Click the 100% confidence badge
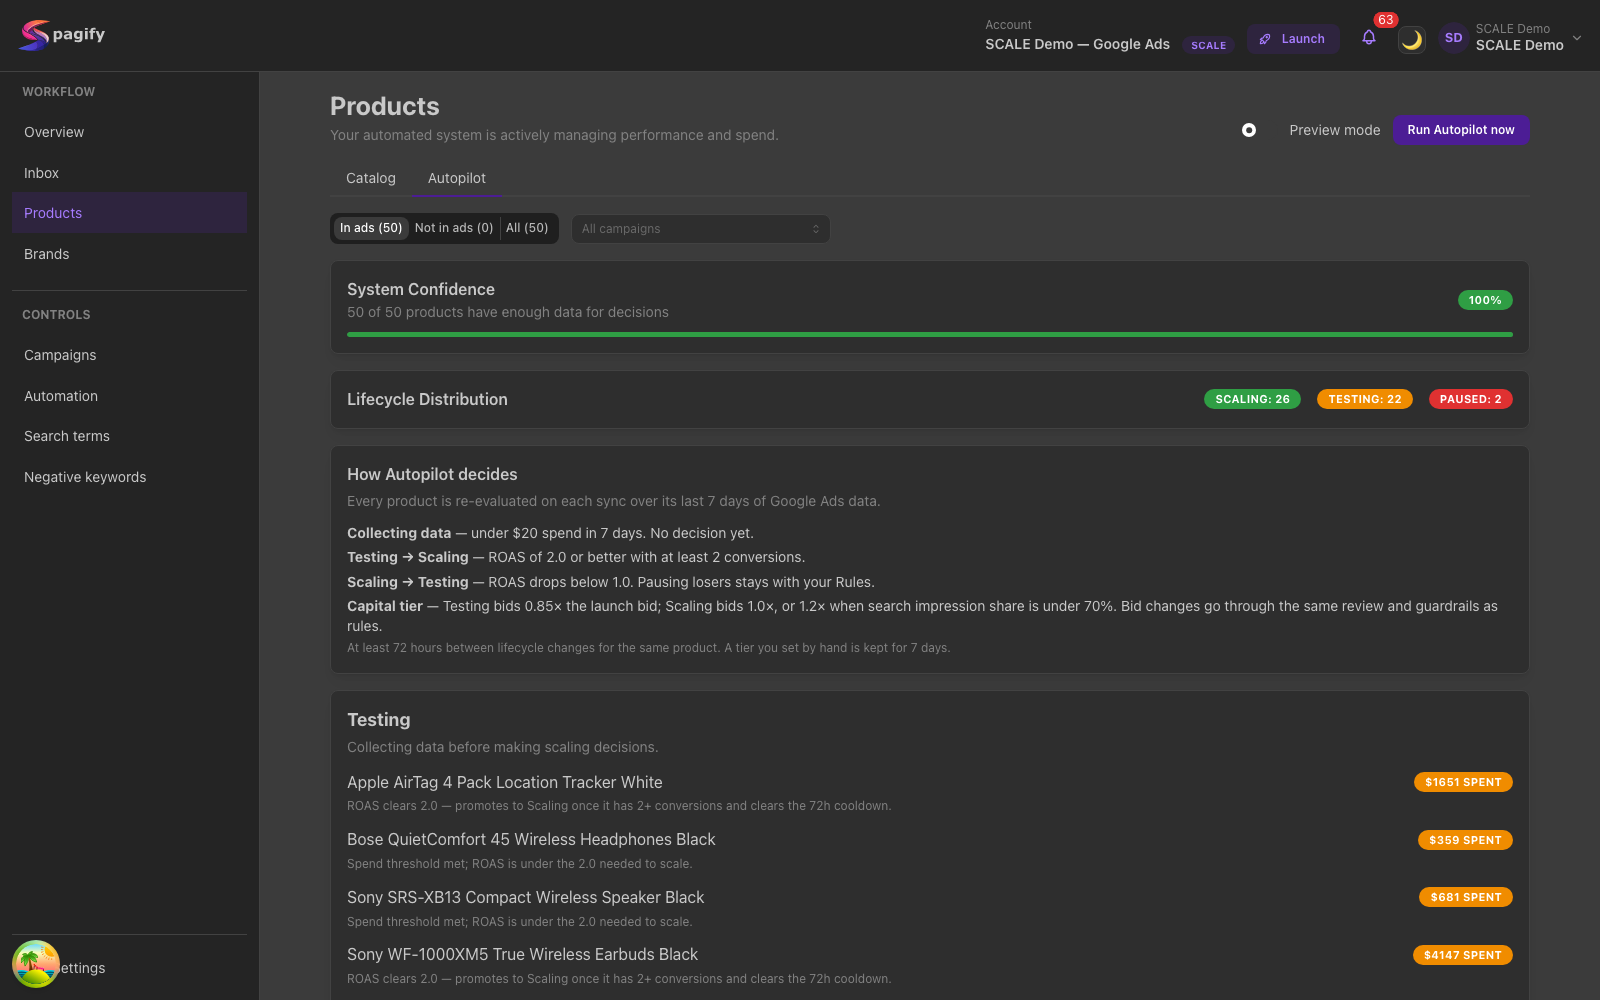1600x1000 pixels. [1485, 300]
